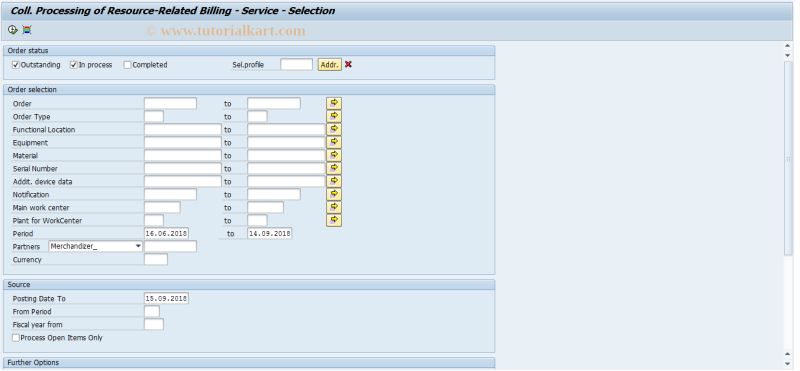Focus Plant for WorkCenter to field

[x=257, y=221]
